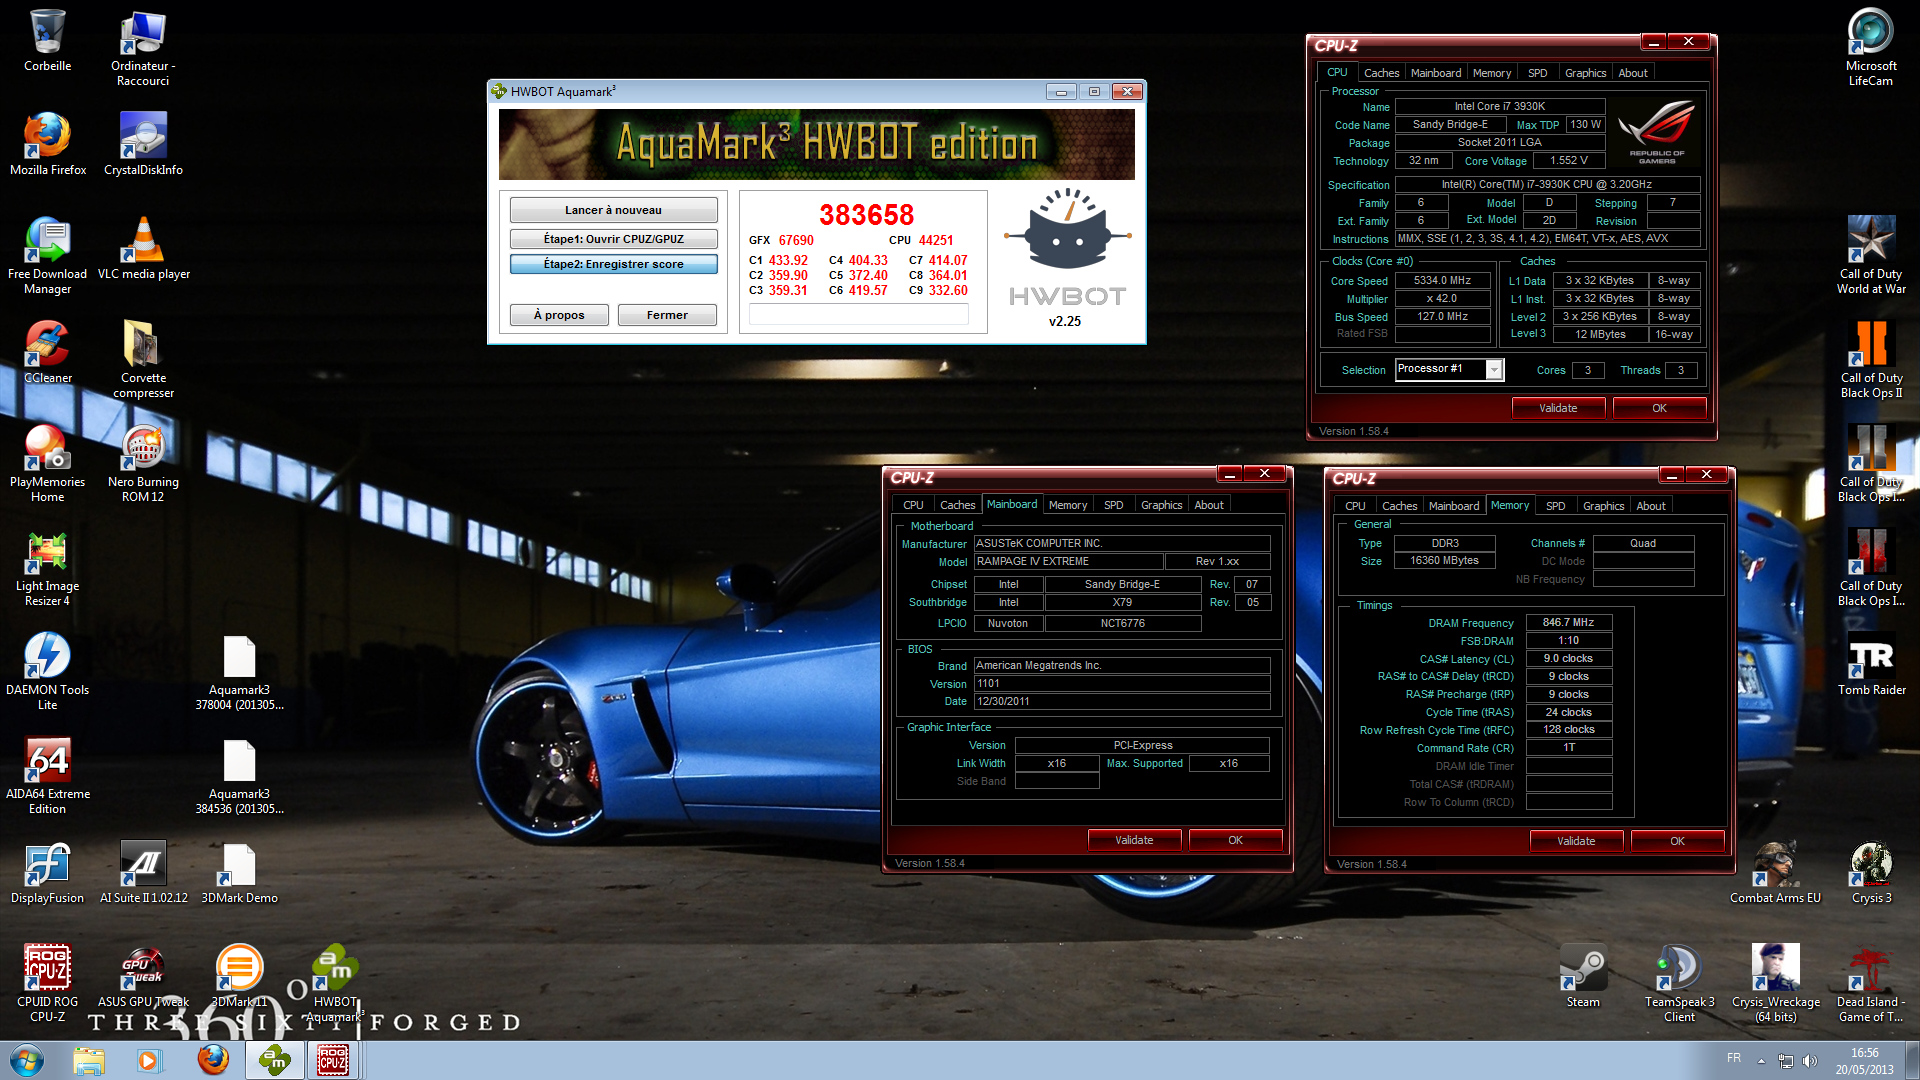Launch CrystalDiskInfo desktop icon

(x=143, y=144)
